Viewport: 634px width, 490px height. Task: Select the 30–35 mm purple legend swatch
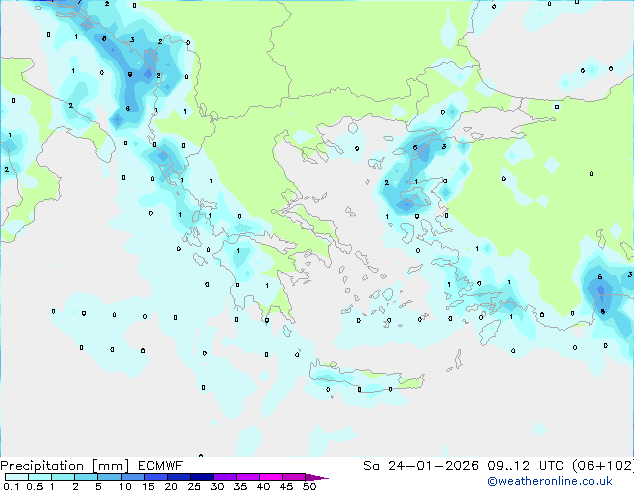click(x=225, y=477)
